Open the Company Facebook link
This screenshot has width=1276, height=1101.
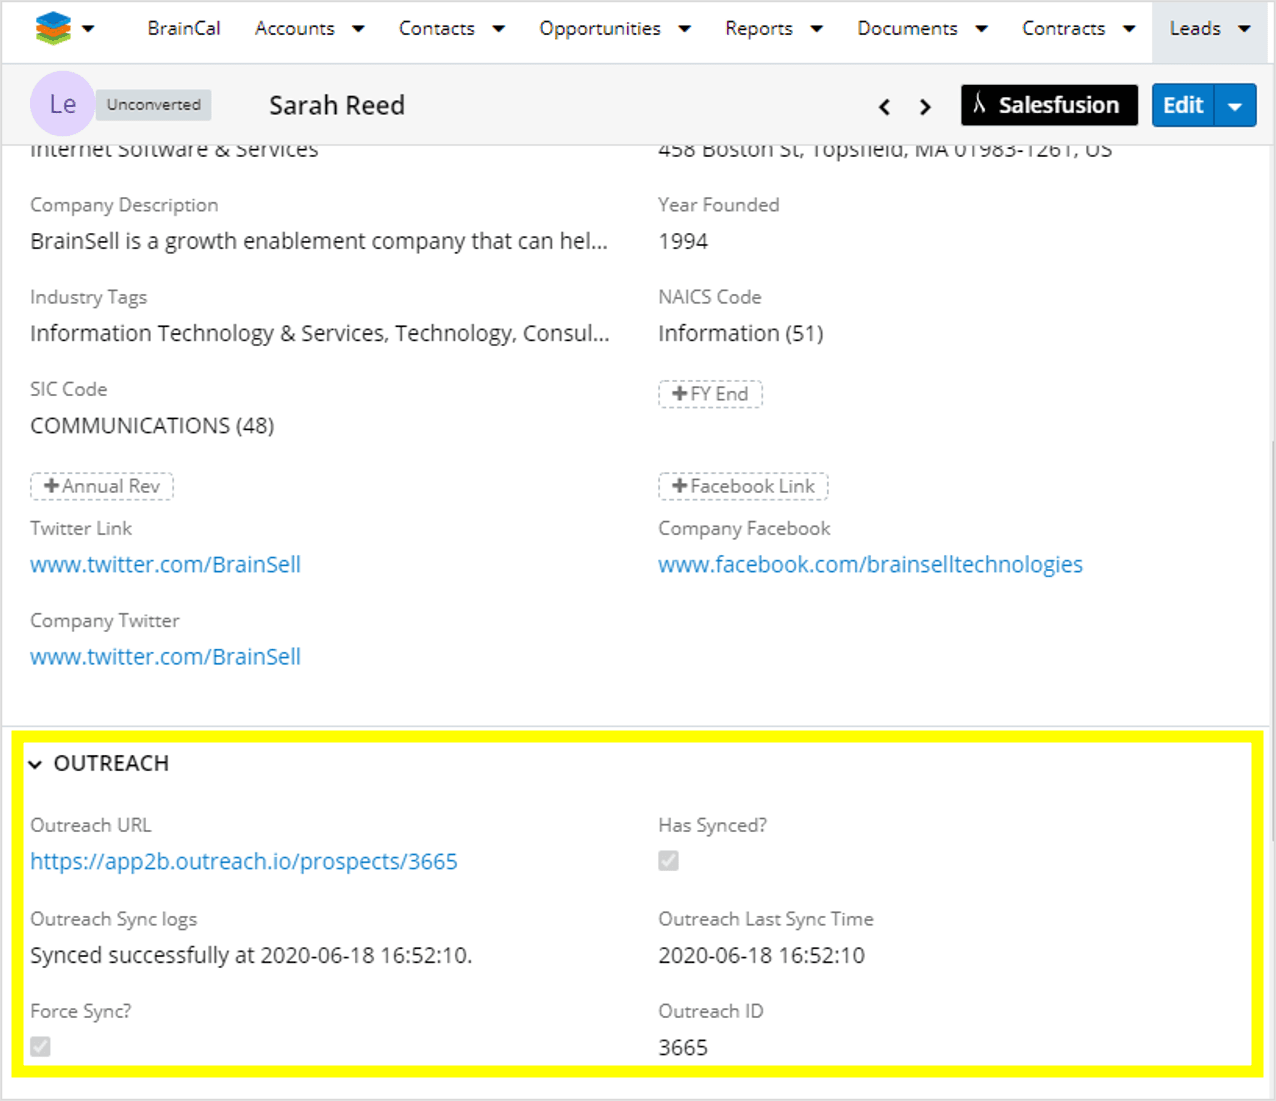pyautogui.click(x=870, y=565)
